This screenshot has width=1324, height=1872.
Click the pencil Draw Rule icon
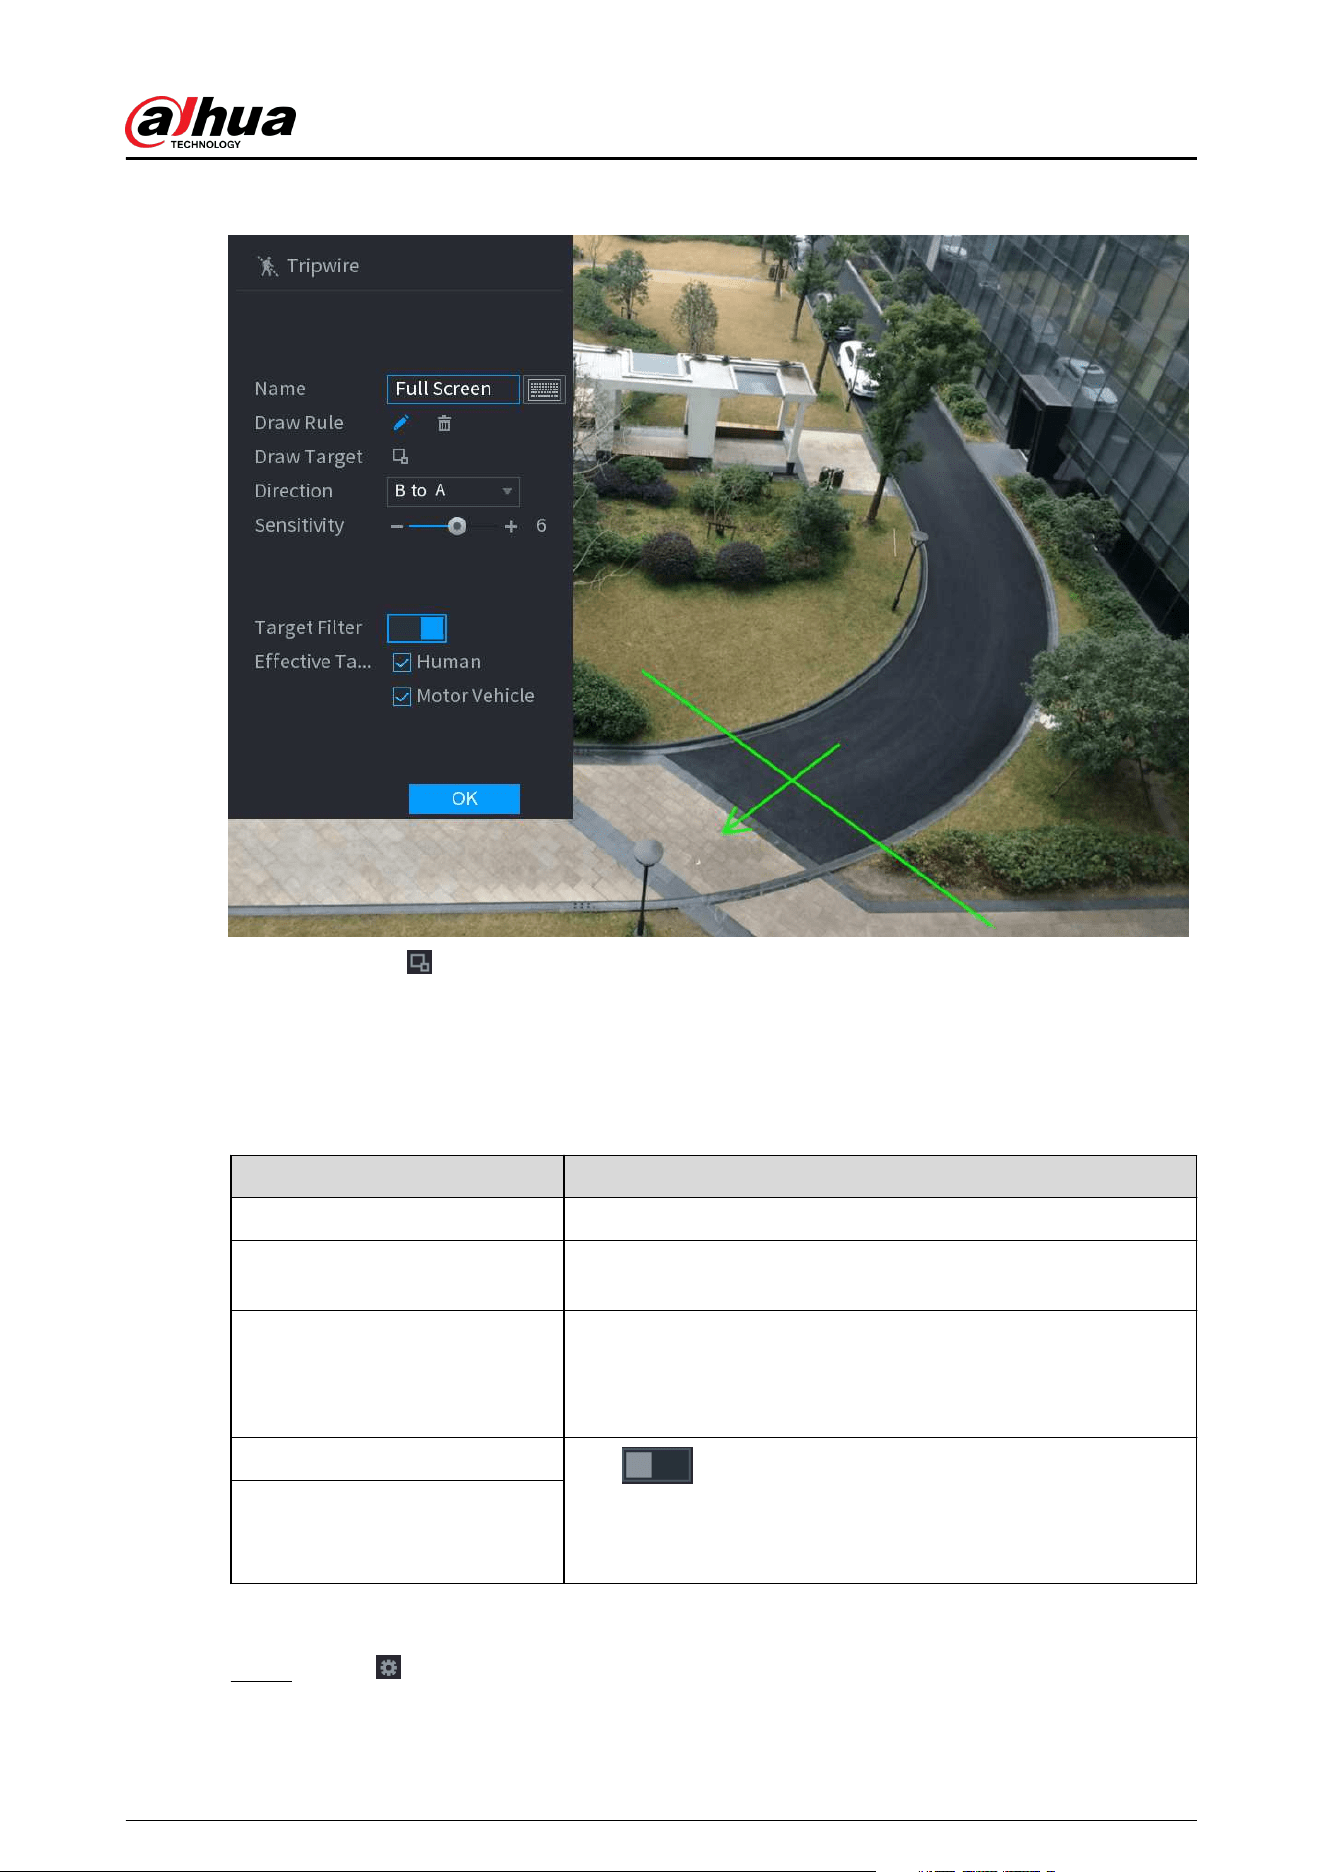pos(401,423)
